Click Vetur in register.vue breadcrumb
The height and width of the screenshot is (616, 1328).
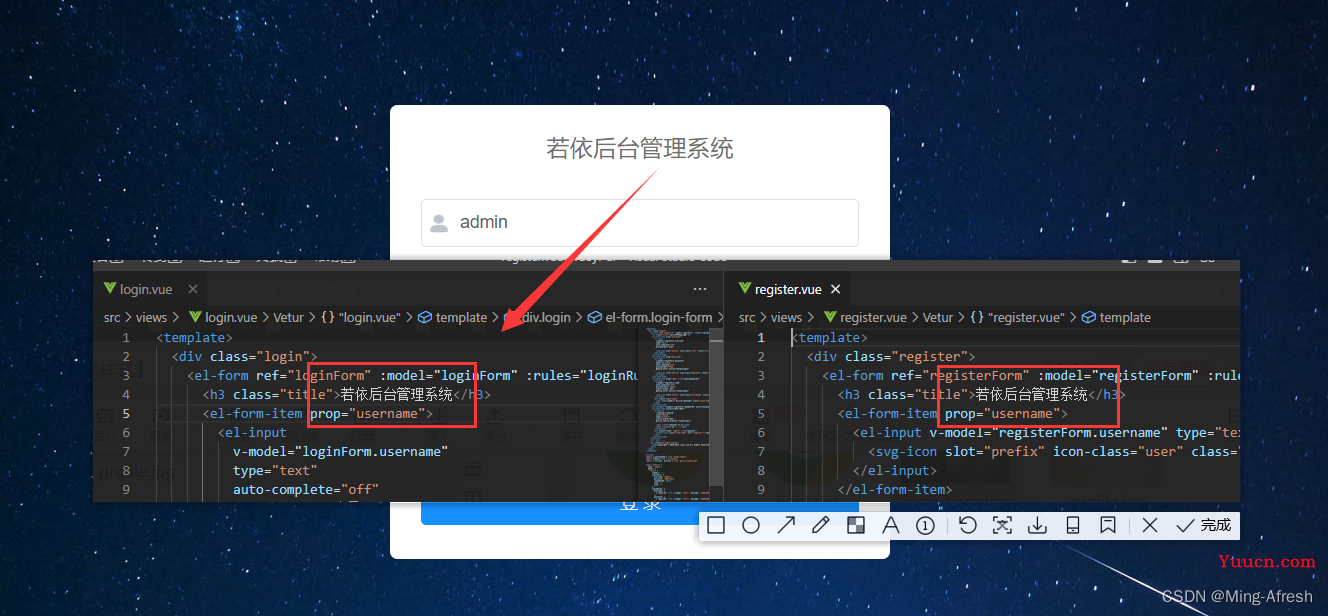(938, 317)
